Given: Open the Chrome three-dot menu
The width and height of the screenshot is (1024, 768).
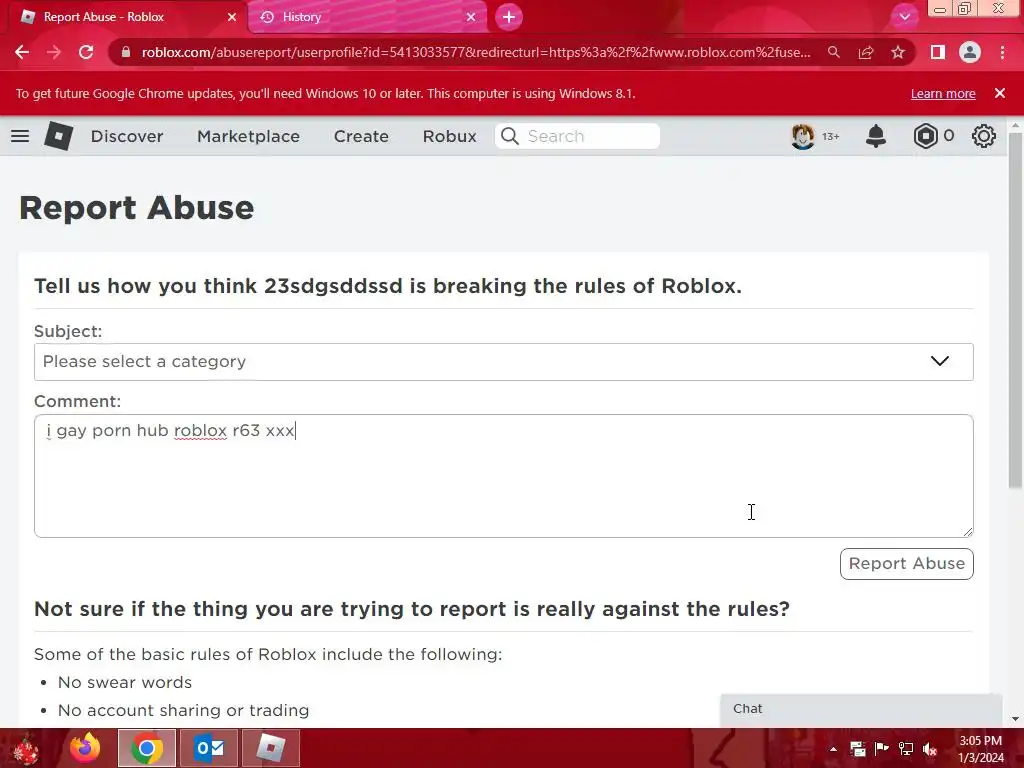Looking at the screenshot, I should click(x=1002, y=52).
